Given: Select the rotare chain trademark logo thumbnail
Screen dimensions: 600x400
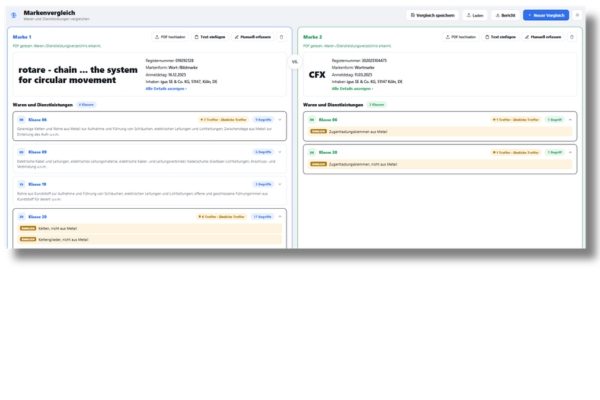Looking at the screenshot, I should pos(78,75).
